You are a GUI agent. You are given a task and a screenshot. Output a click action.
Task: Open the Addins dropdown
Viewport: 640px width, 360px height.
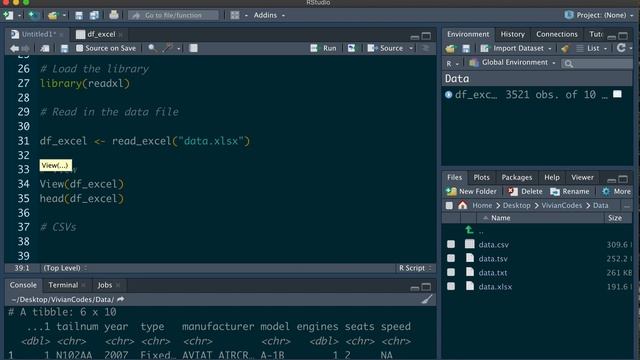click(x=269, y=15)
